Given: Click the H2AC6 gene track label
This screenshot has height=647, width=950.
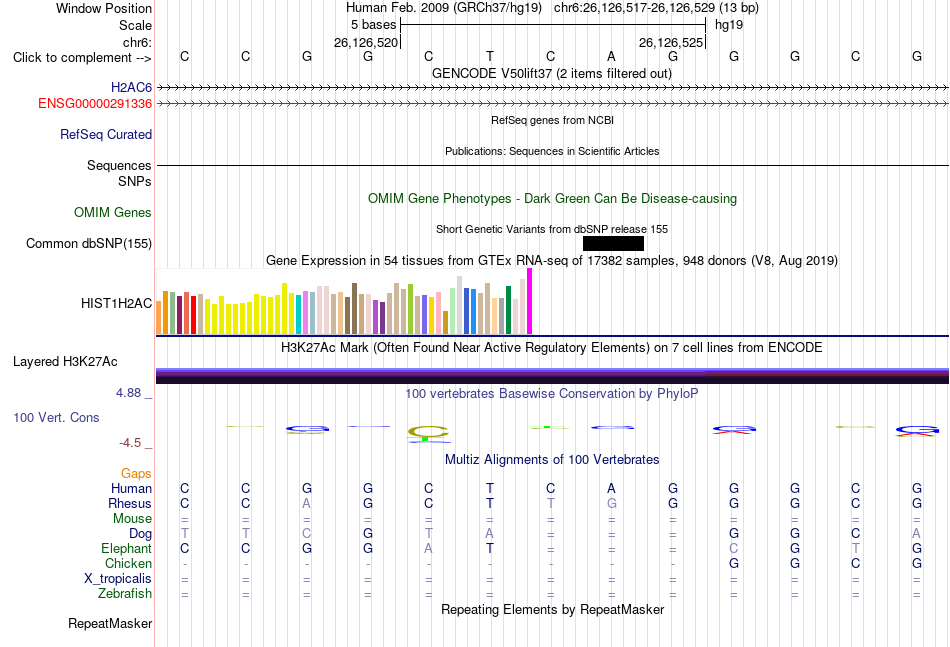Looking at the screenshot, I should [131, 88].
